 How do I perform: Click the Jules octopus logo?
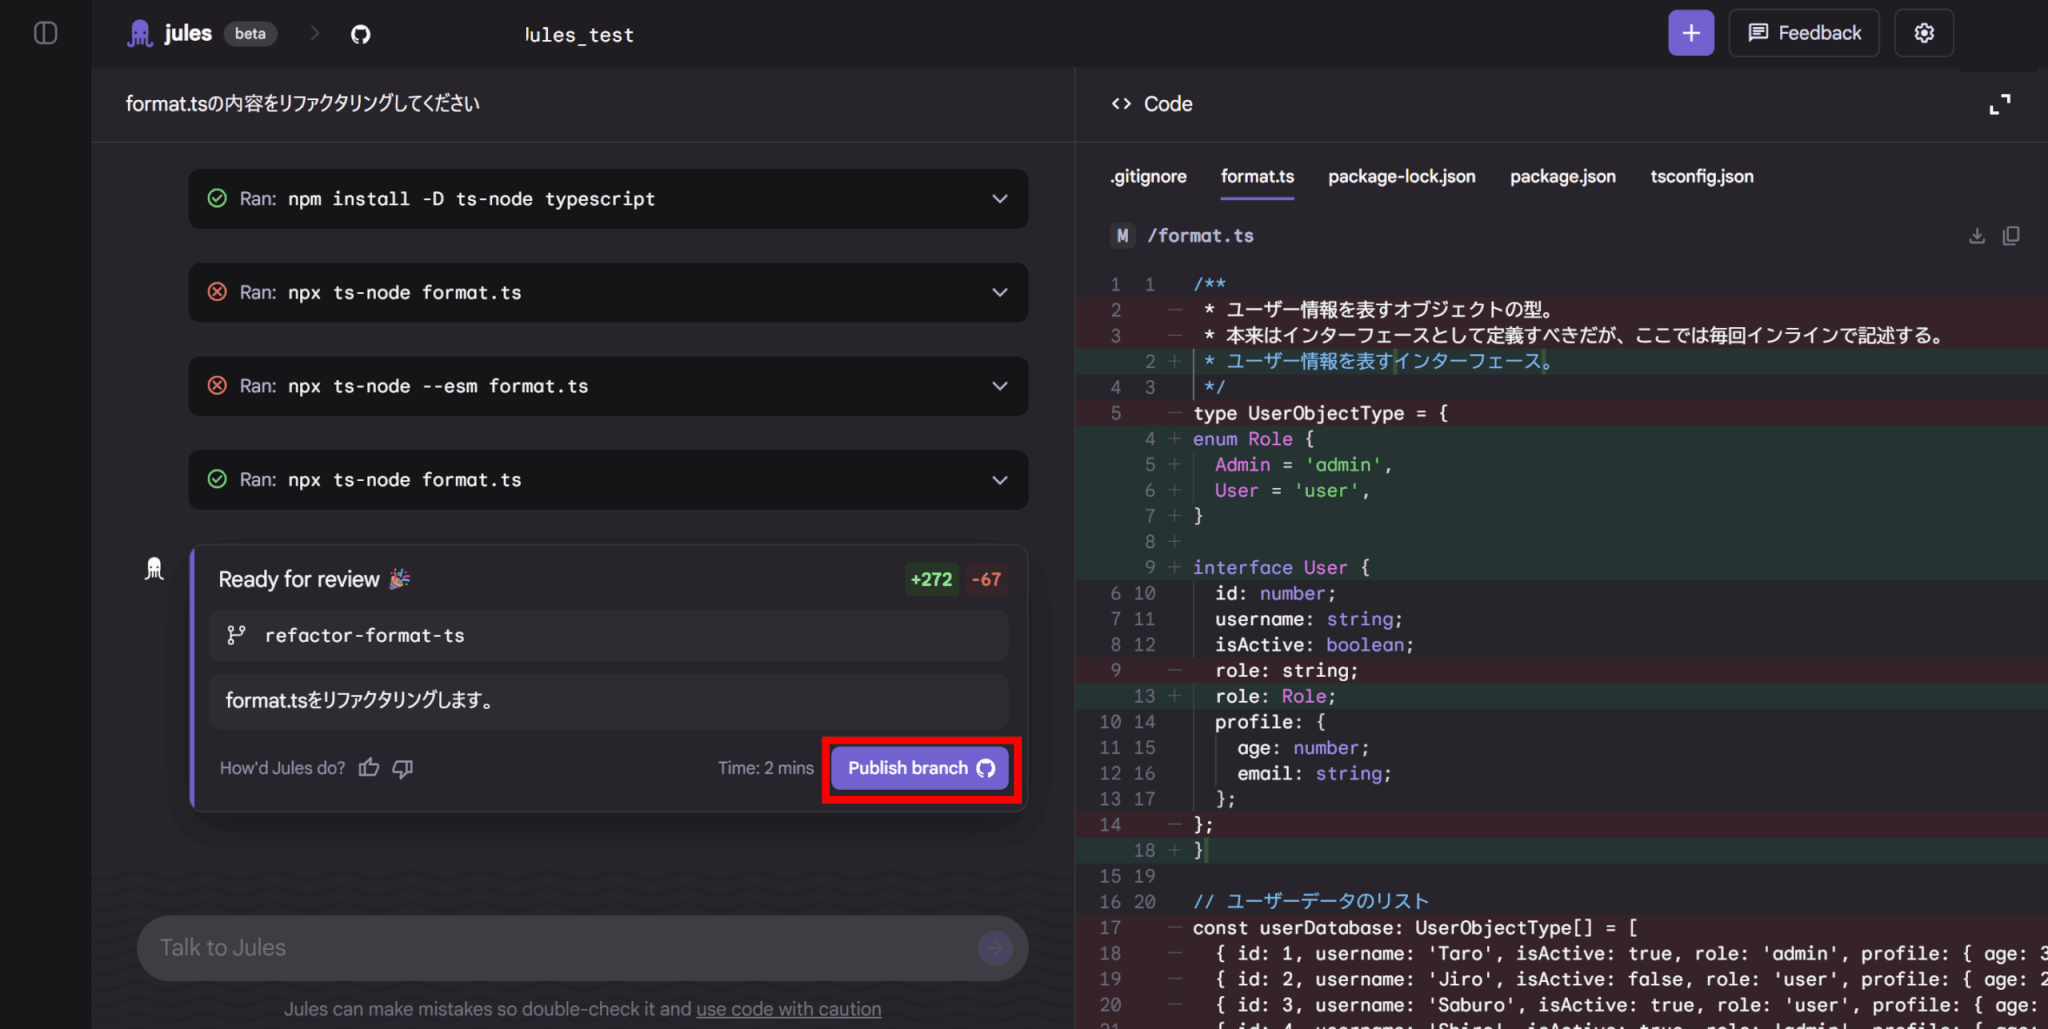140,34
